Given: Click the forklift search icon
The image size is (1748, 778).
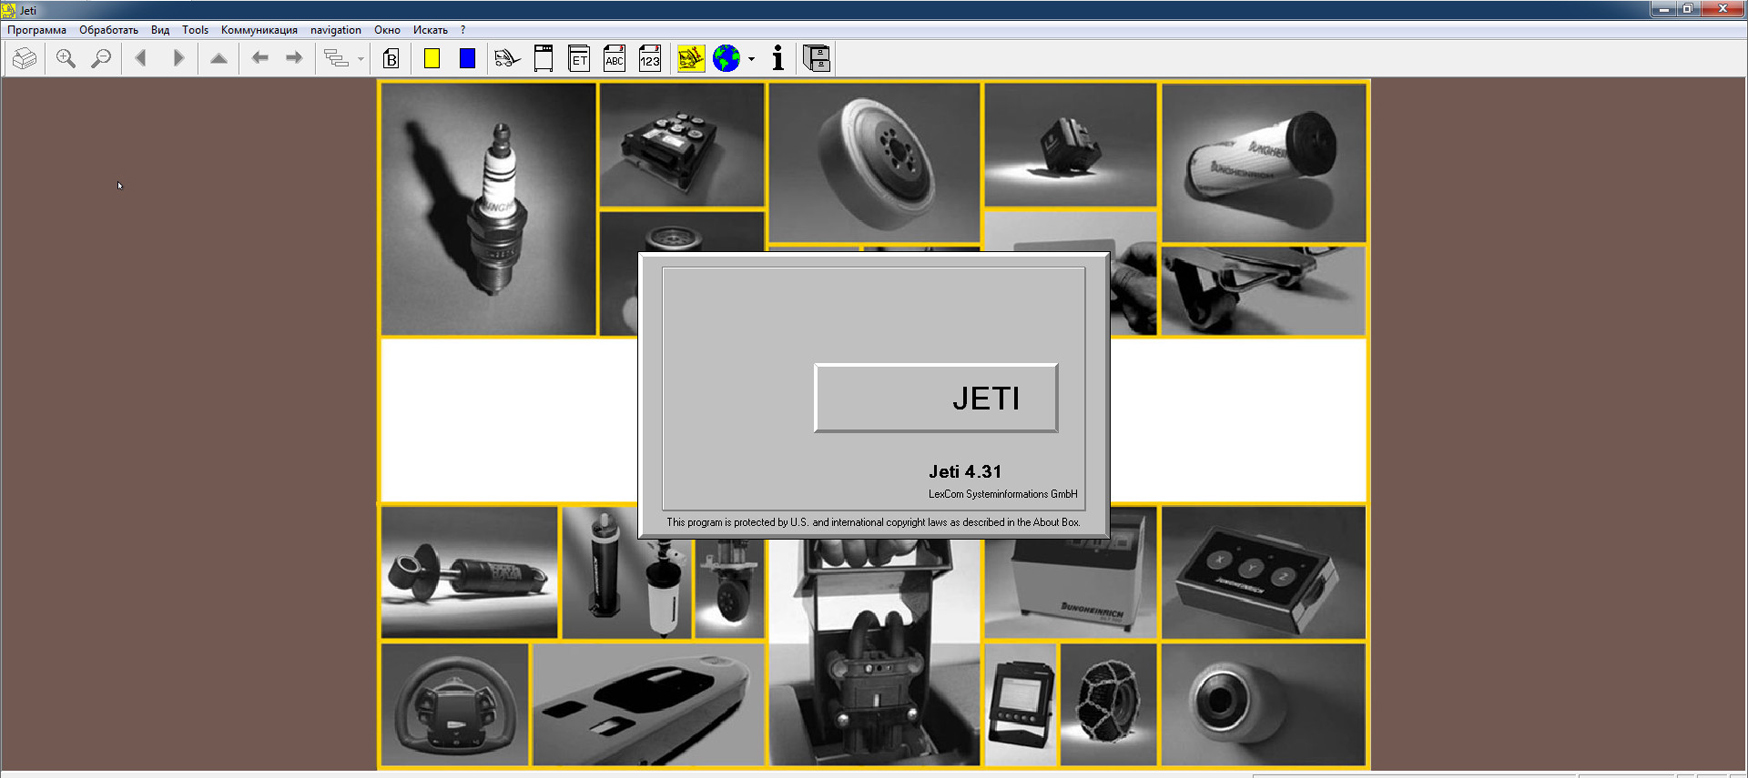Looking at the screenshot, I should (507, 59).
